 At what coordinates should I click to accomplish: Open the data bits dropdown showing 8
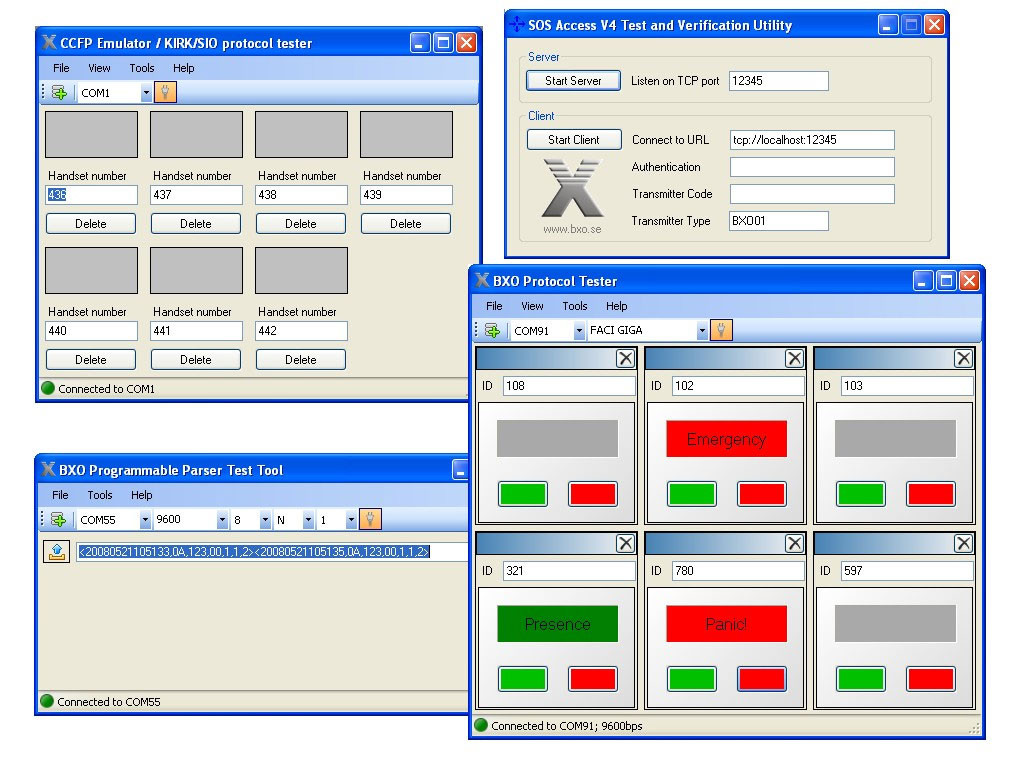264,520
